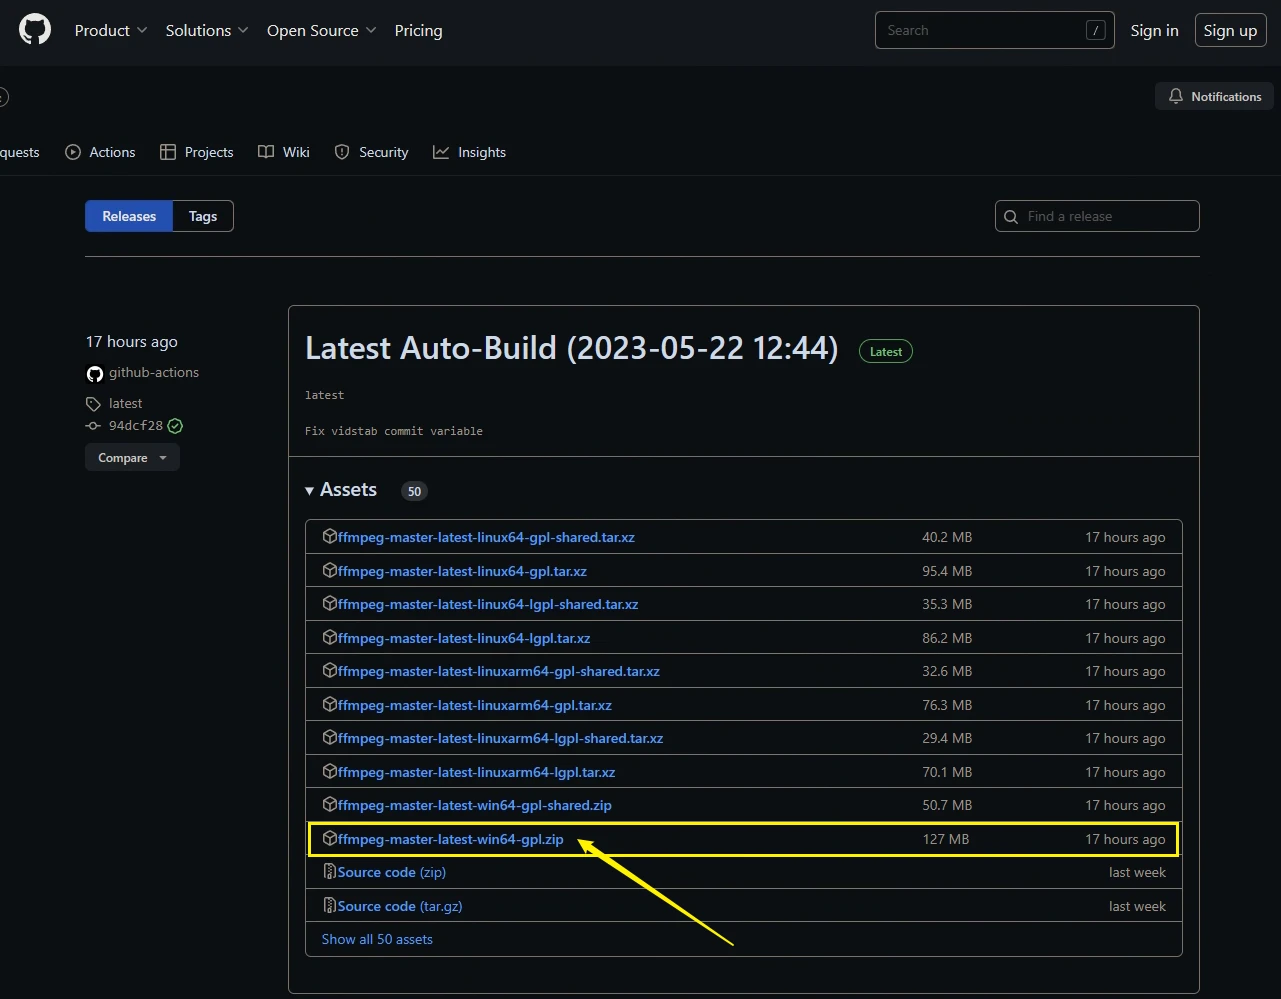Click the 127 MB size text
1281x999 pixels.
point(946,839)
